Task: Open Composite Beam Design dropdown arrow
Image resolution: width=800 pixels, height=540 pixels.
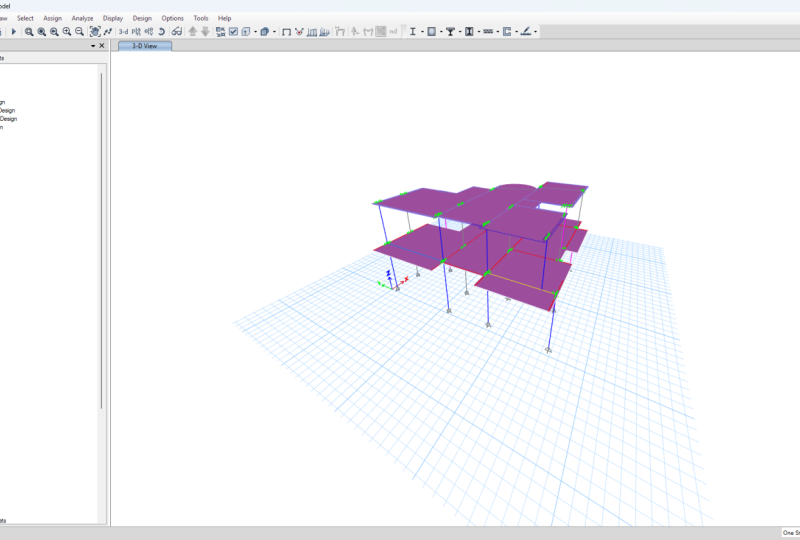Action: (x=460, y=32)
